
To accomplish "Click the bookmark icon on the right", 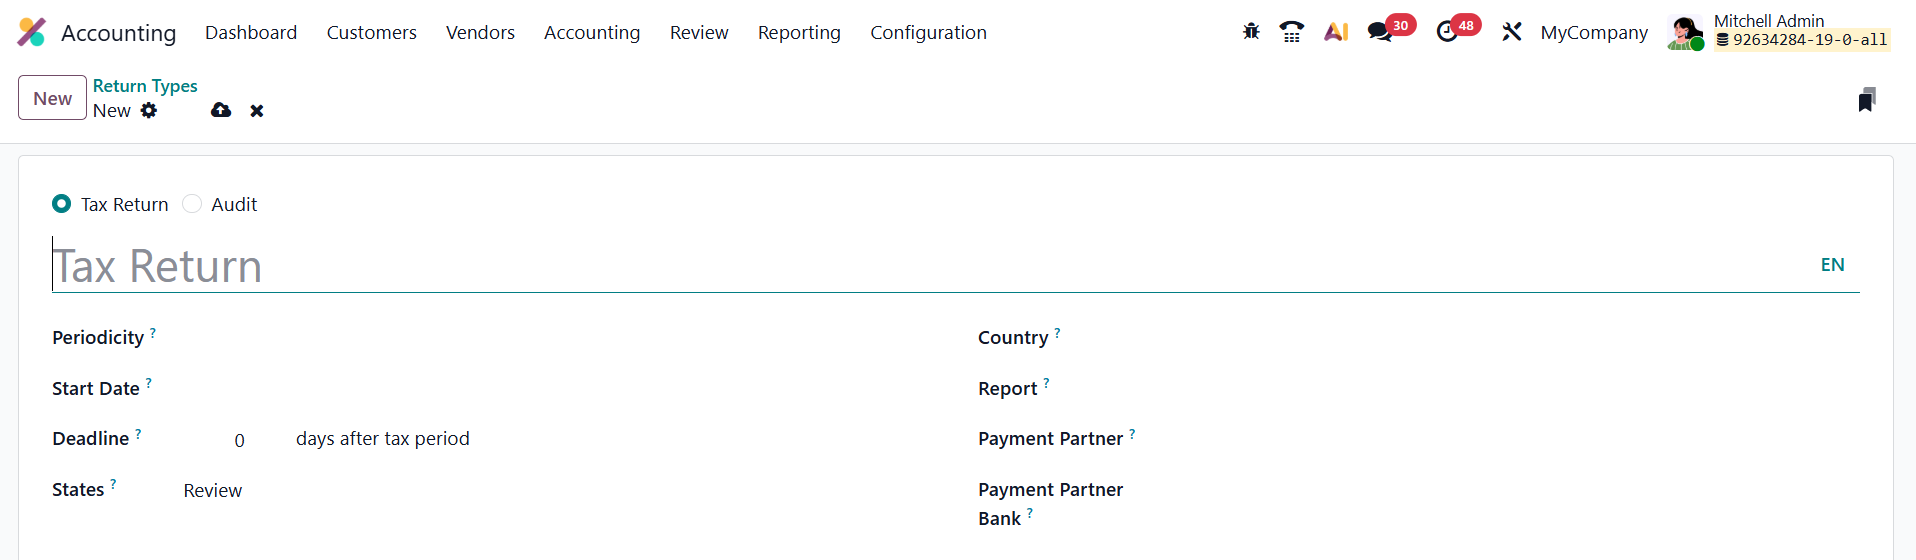I will point(1866,100).
